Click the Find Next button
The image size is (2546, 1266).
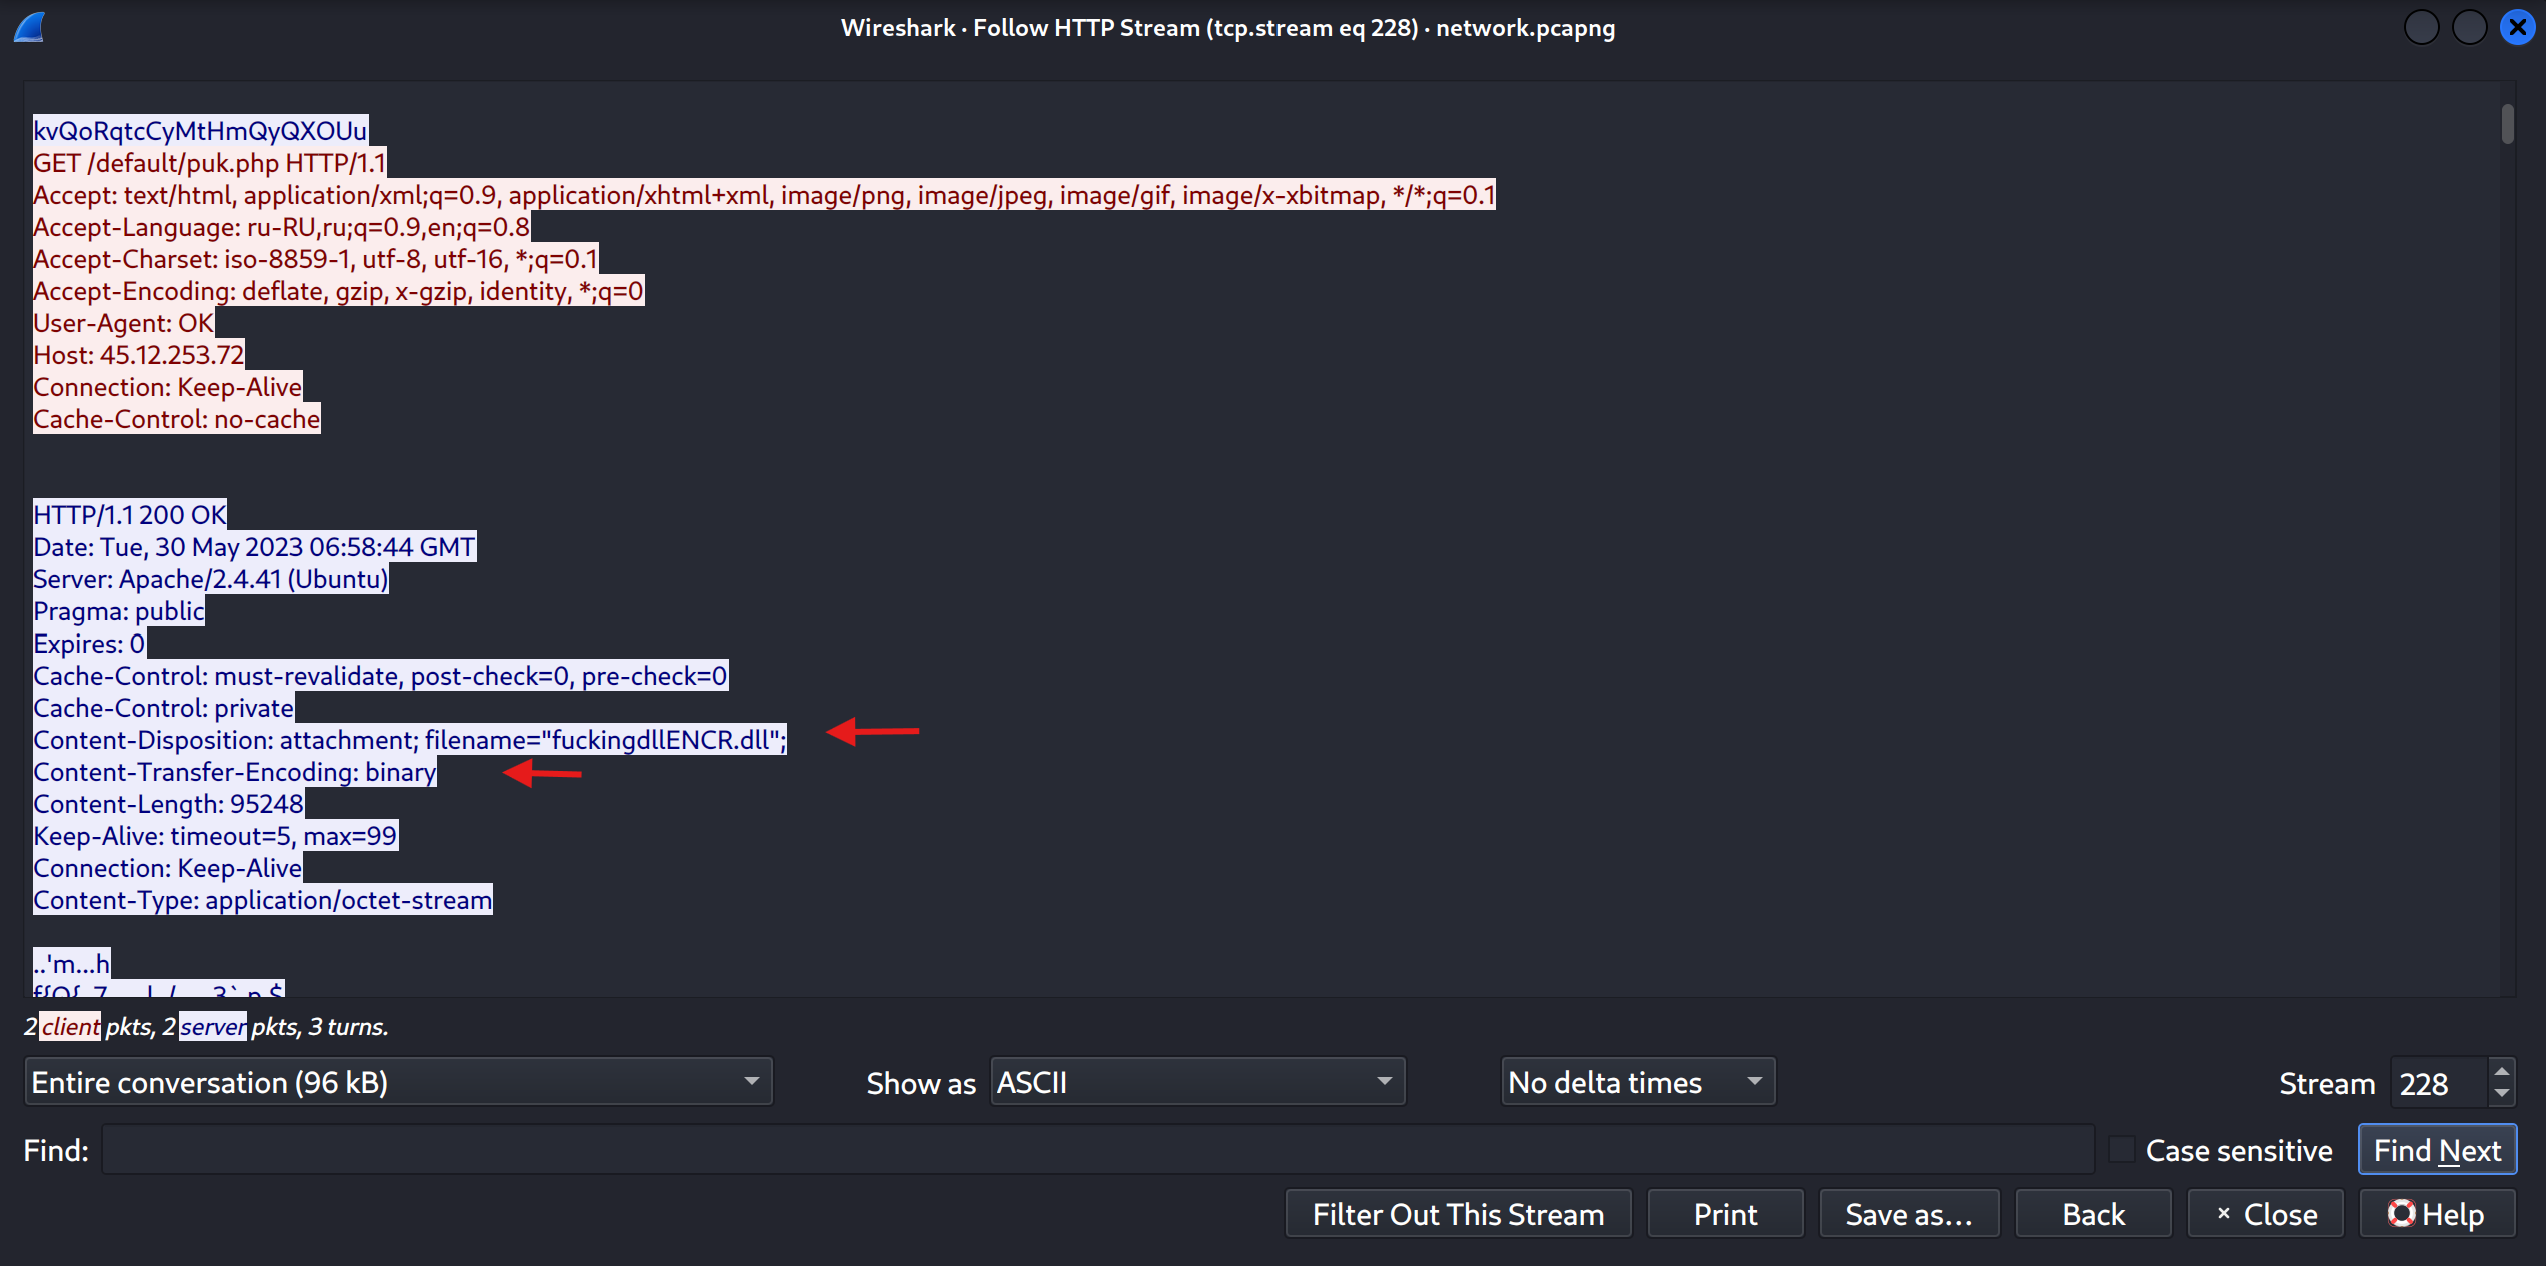[x=2437, y=1149]
